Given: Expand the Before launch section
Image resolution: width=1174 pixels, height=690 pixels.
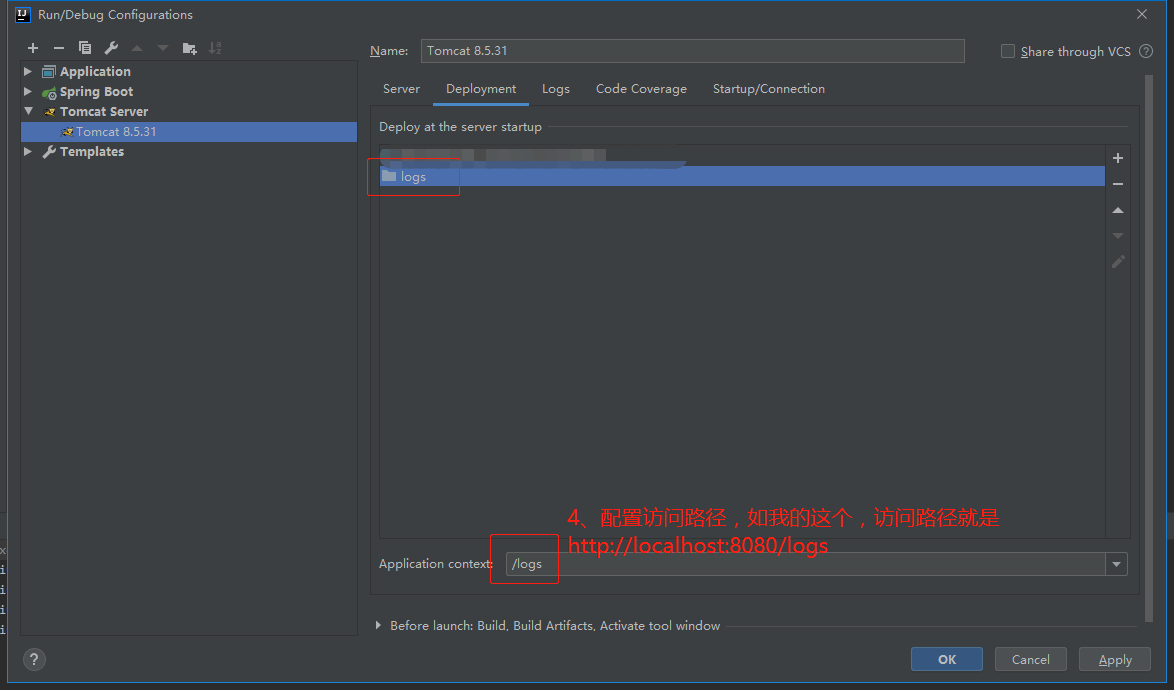Looking at the screenshot, I should 378,625.
